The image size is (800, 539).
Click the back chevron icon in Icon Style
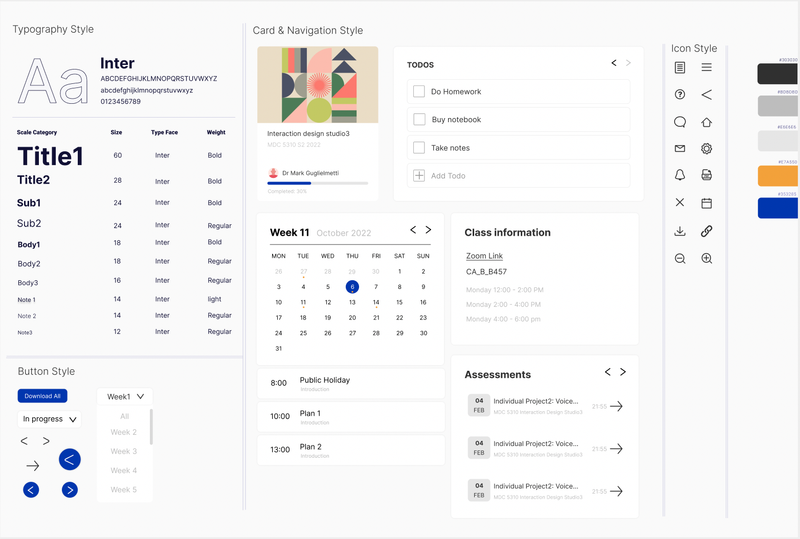pos(707,94)
